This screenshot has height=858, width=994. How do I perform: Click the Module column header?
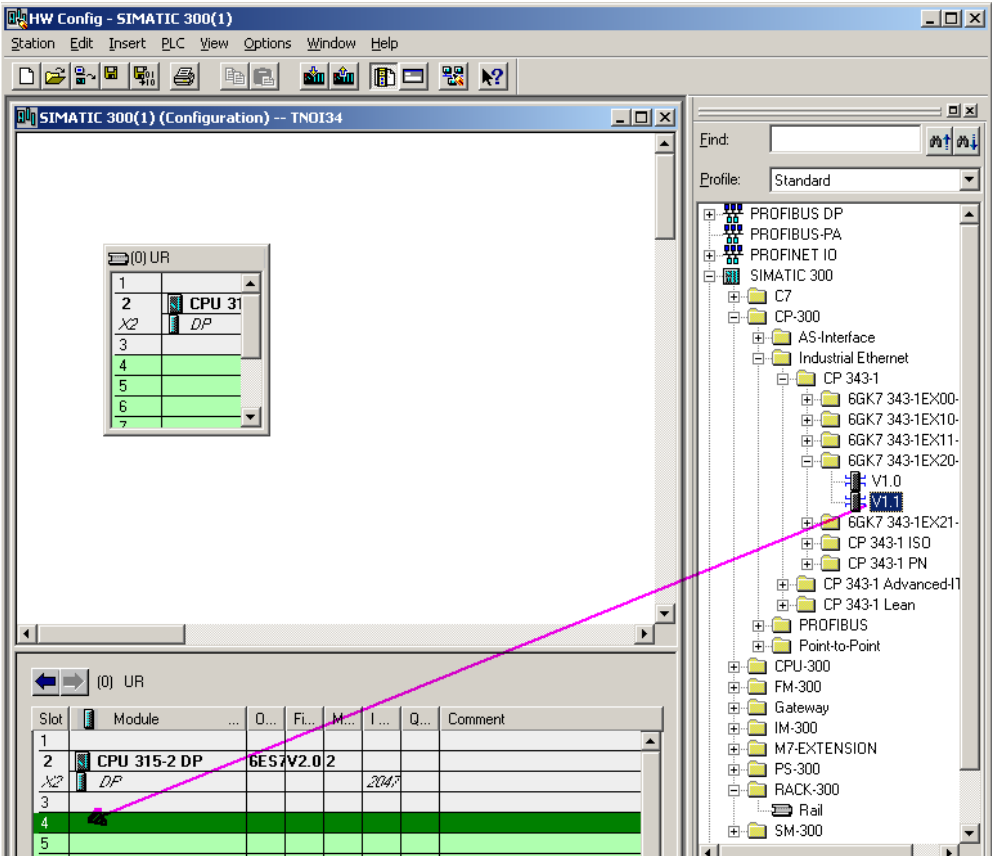[x=158, y=718]
